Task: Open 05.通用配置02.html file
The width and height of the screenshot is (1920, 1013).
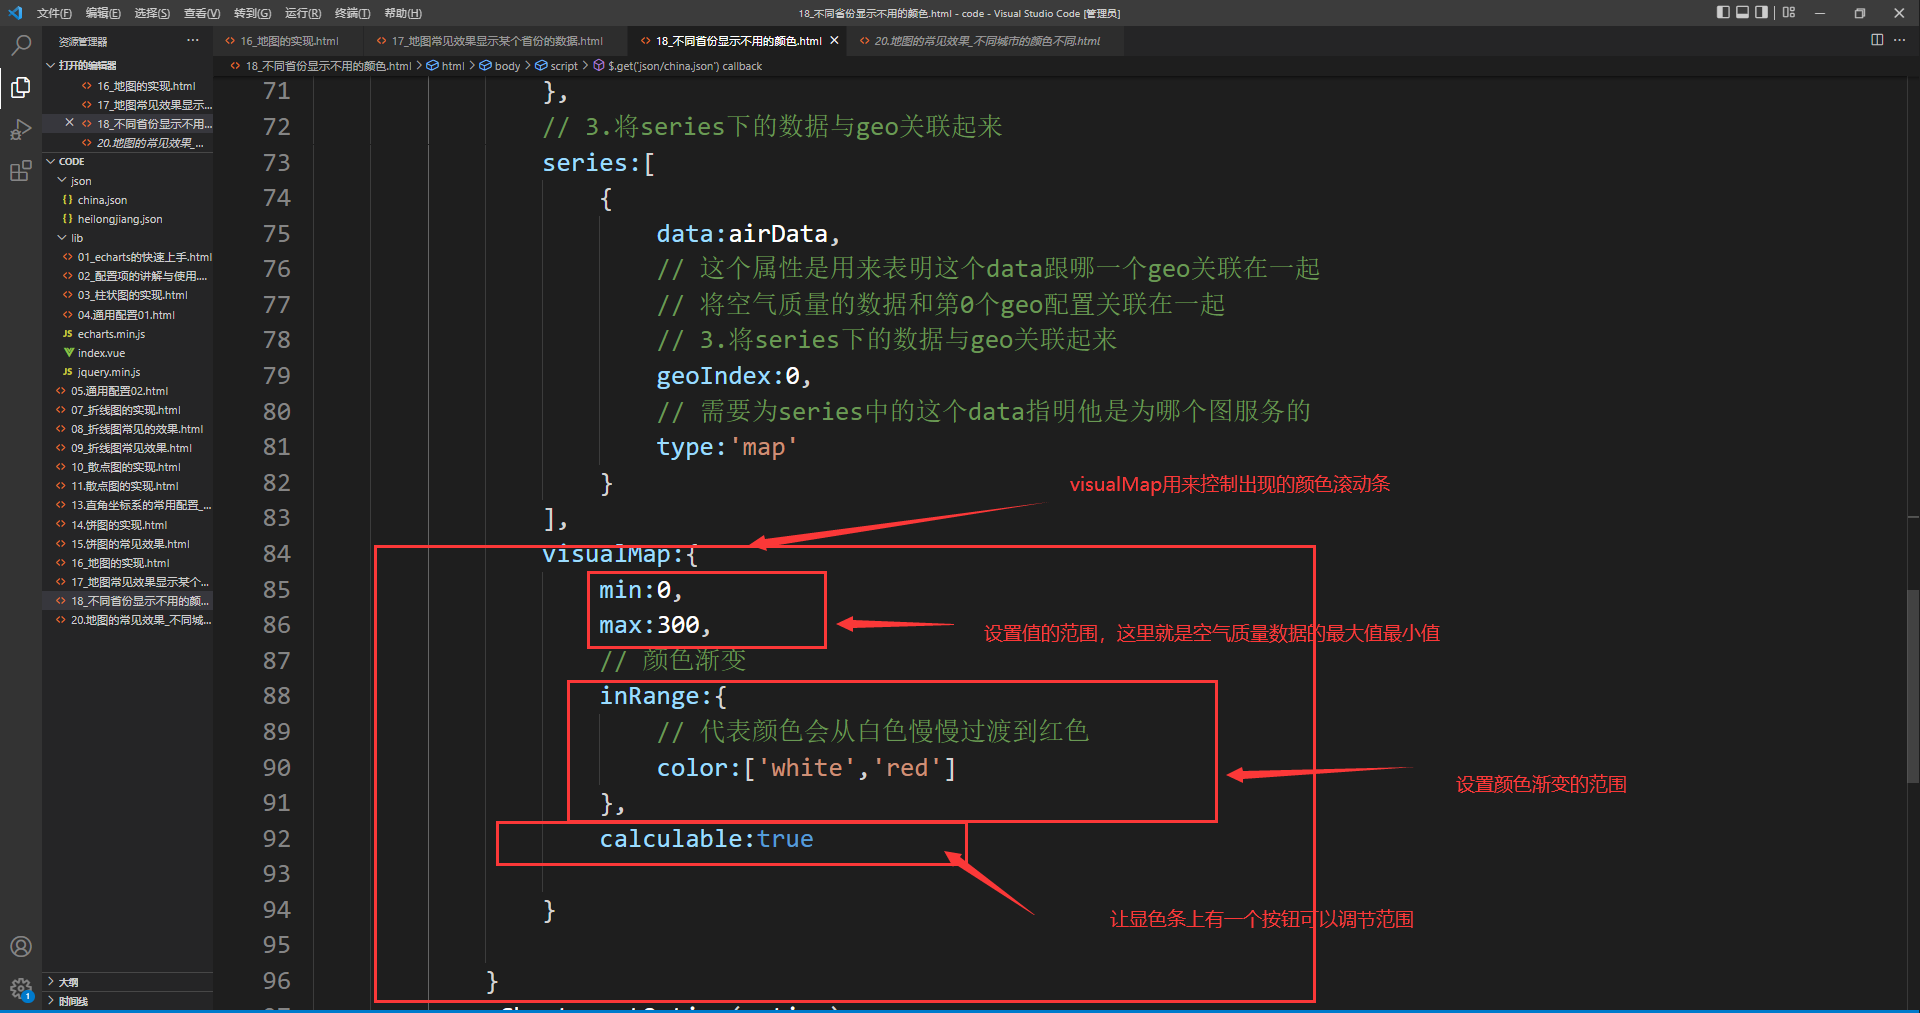Action: click(x=120, y=391)
